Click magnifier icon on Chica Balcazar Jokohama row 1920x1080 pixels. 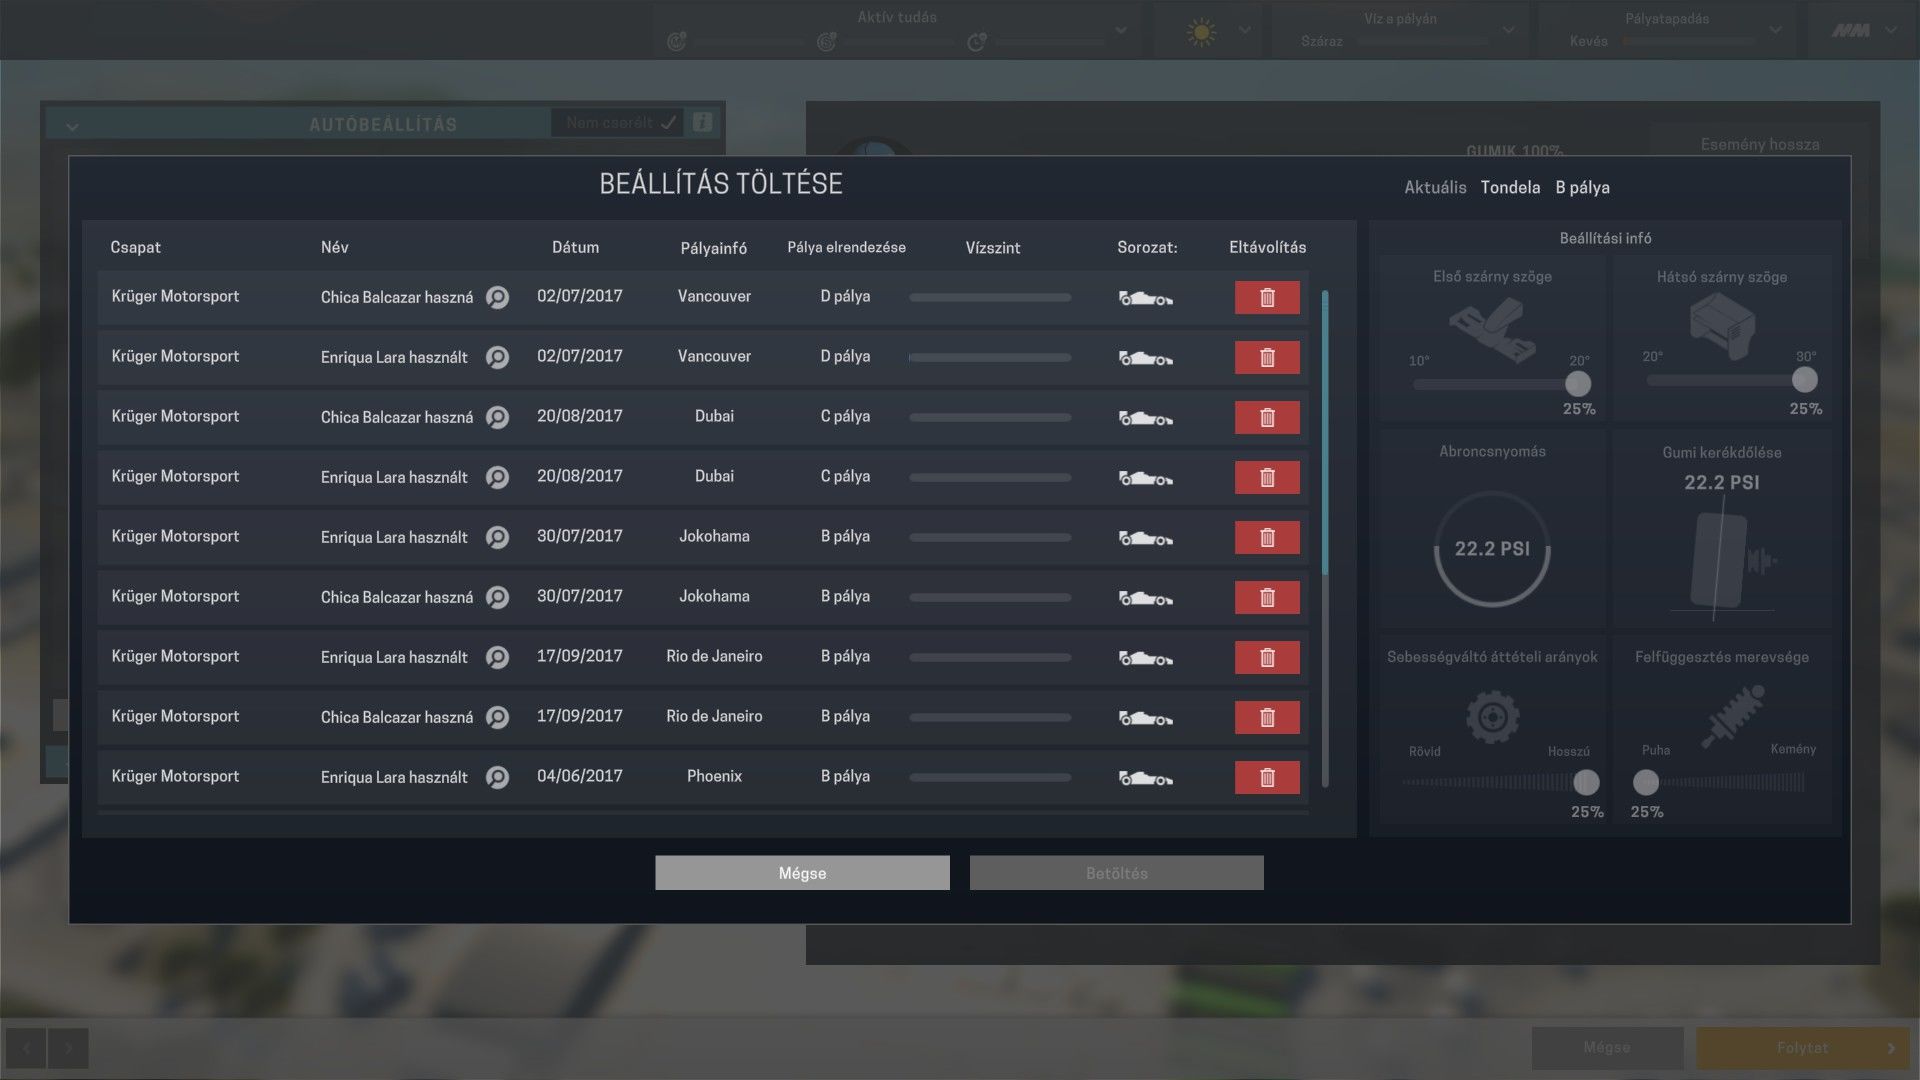pos(497,597)
